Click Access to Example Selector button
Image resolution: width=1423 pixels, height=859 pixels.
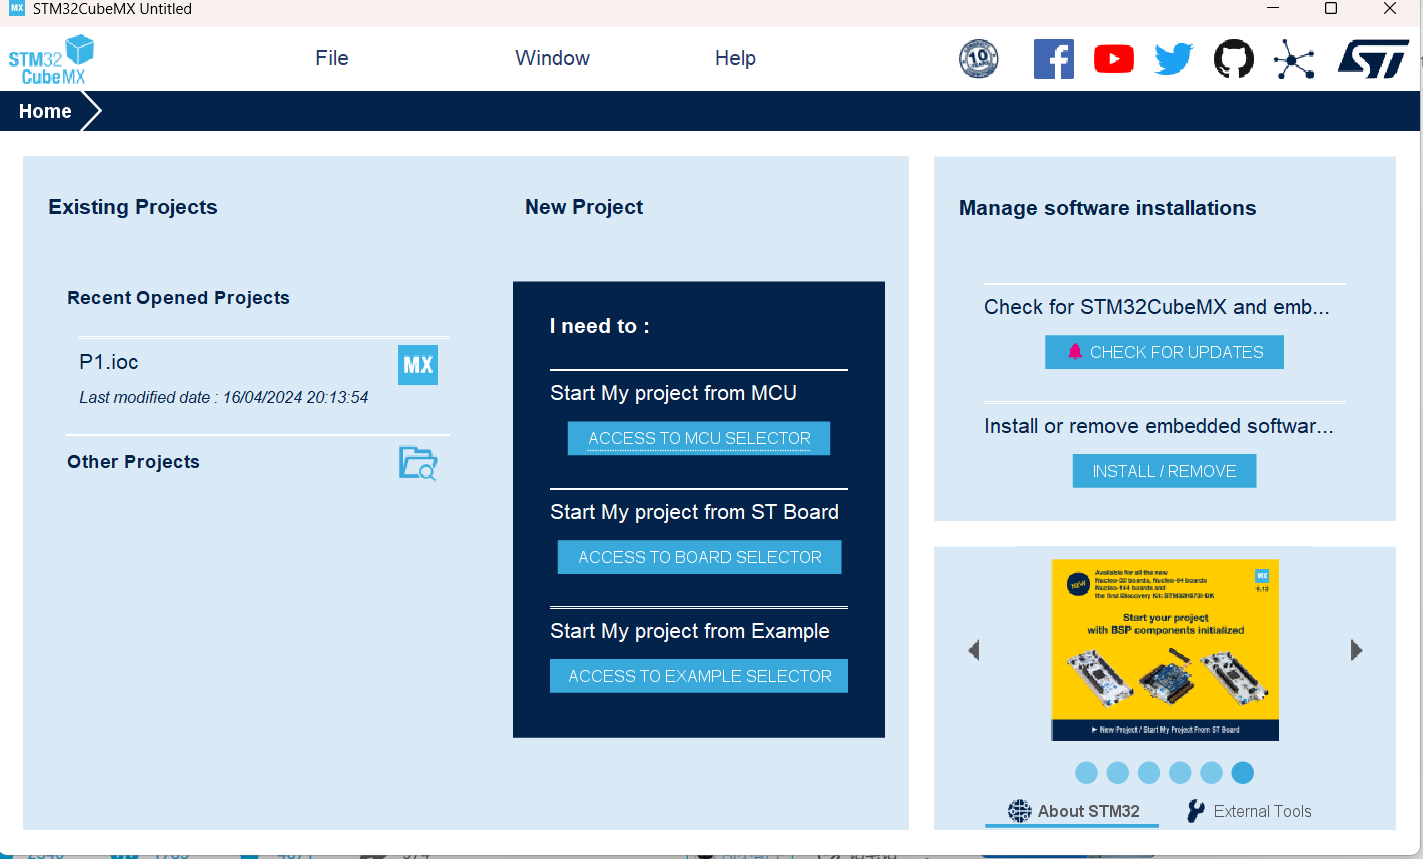699,676
